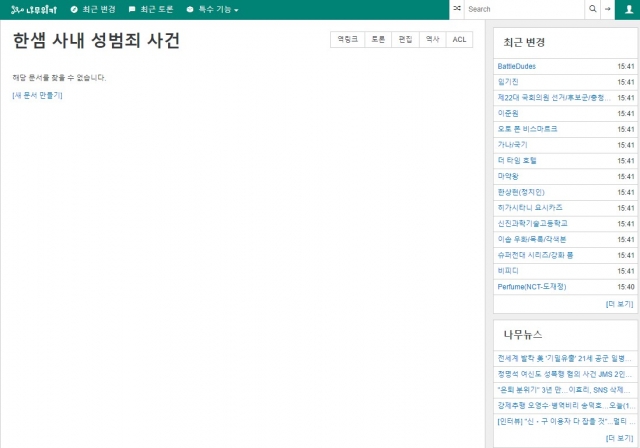Focus the Search input field

(524, 9)
